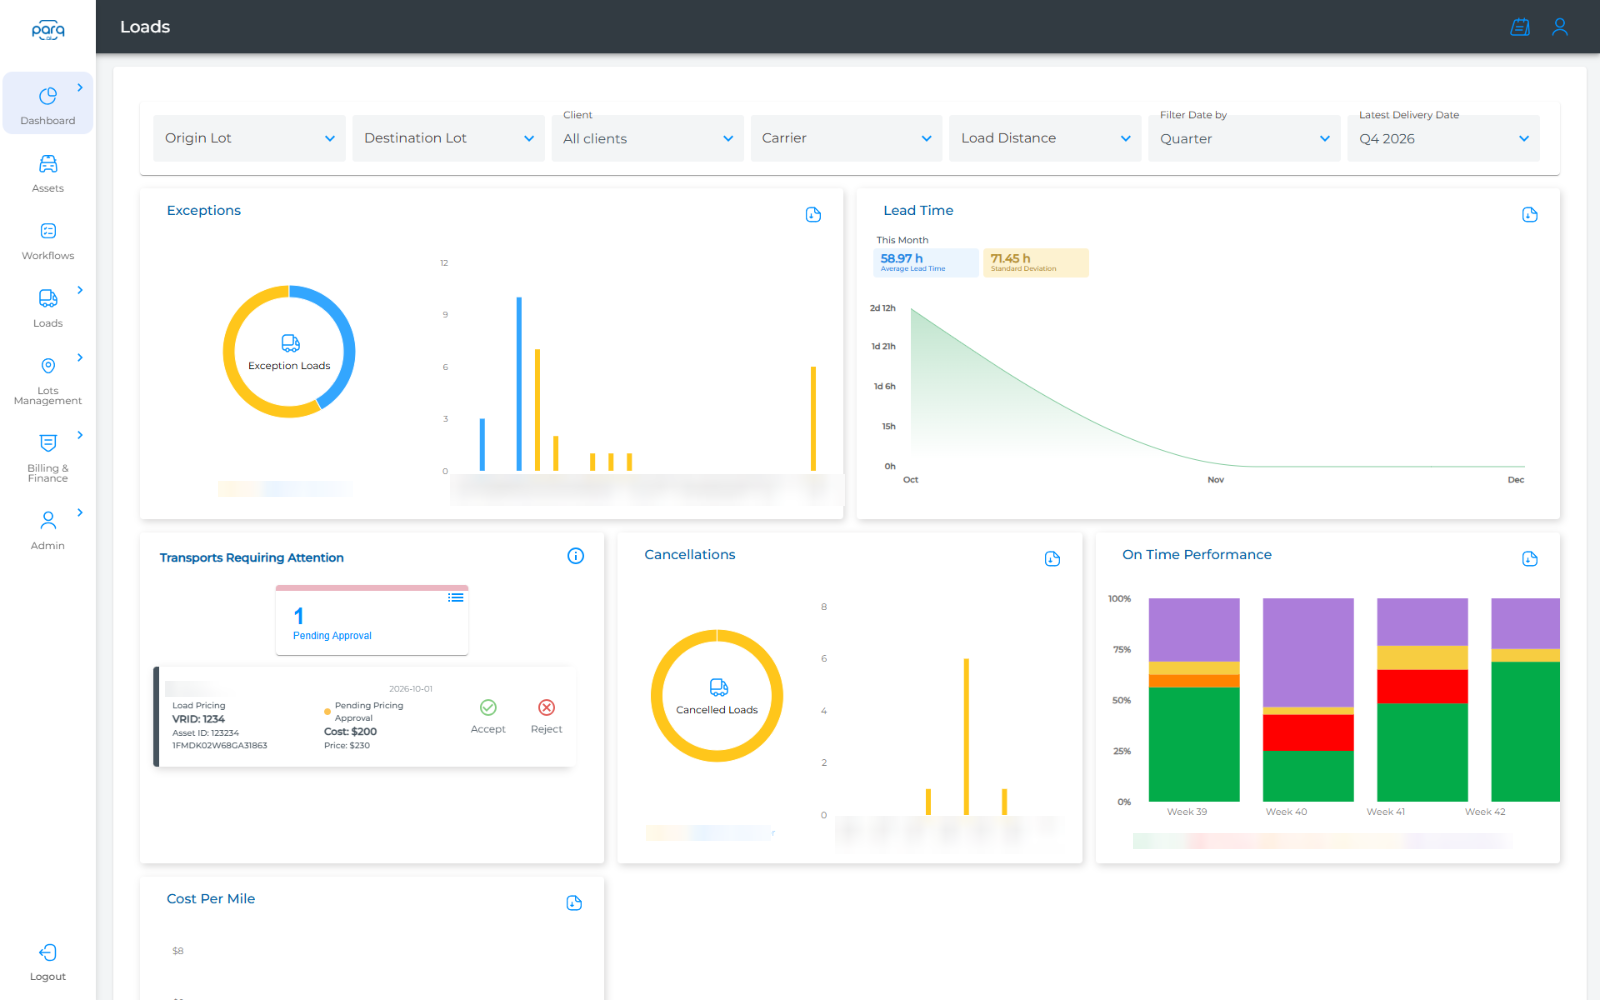
Task: Export the Exceptions chart
Action: pos(813,215)
